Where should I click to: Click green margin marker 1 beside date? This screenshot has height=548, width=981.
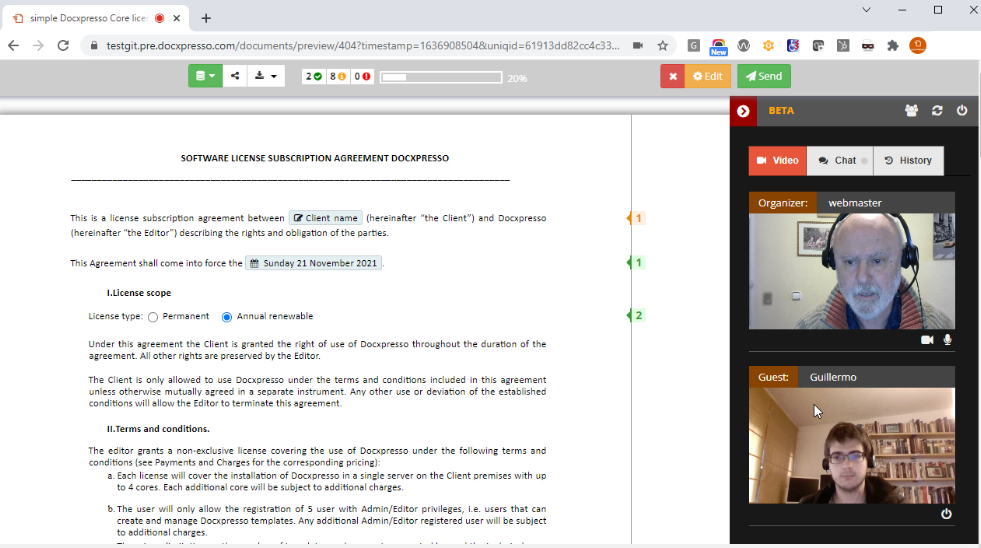[636, 263]
